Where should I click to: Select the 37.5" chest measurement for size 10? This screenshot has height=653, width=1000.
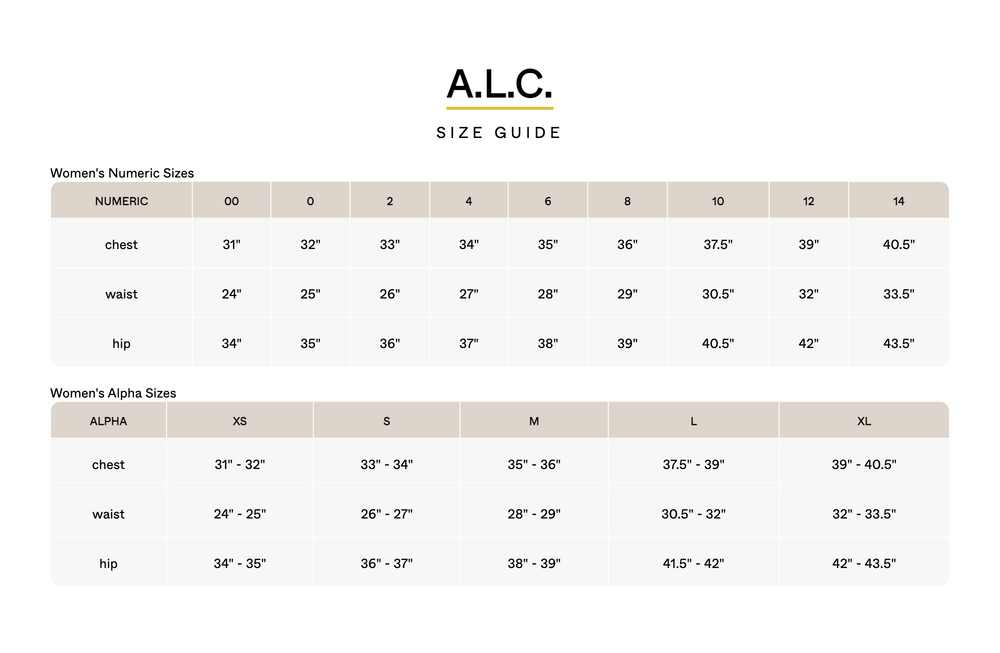point(718,245)
